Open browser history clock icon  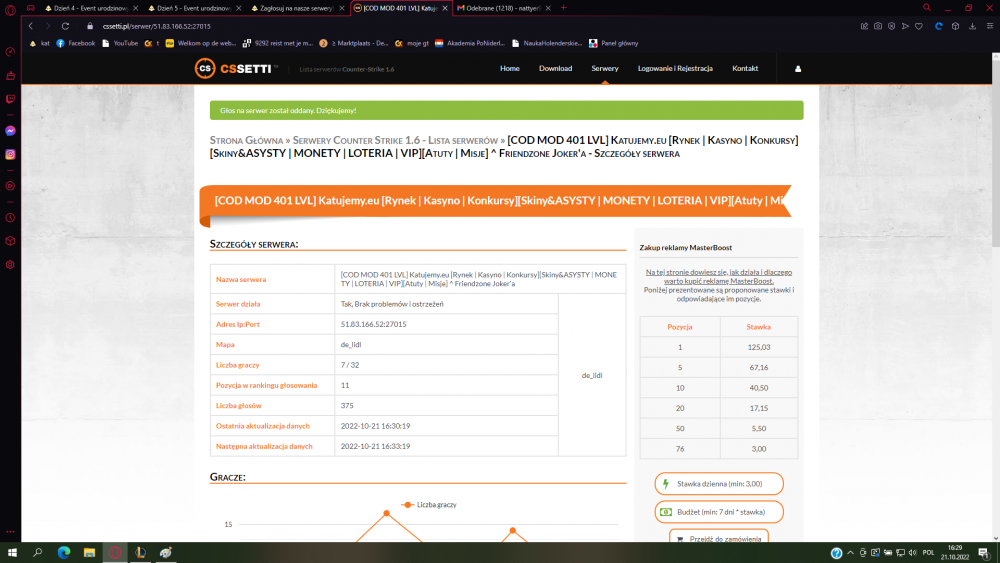(10, 217)
